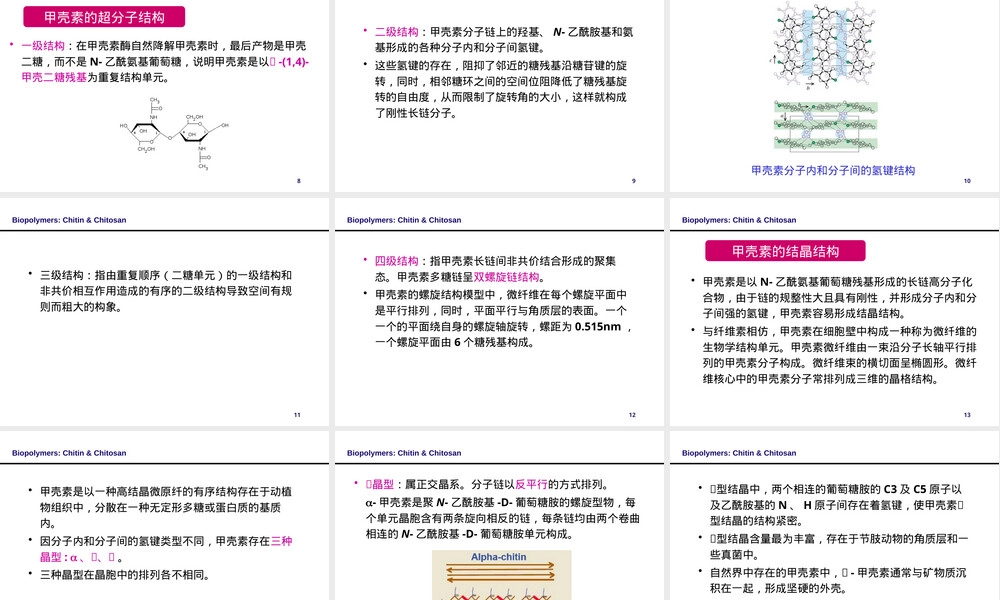The height and width of the screenshot is (600, 1000).
Task: Click the Alpha-chitin label in the diagram
Action: coord(499,557)
